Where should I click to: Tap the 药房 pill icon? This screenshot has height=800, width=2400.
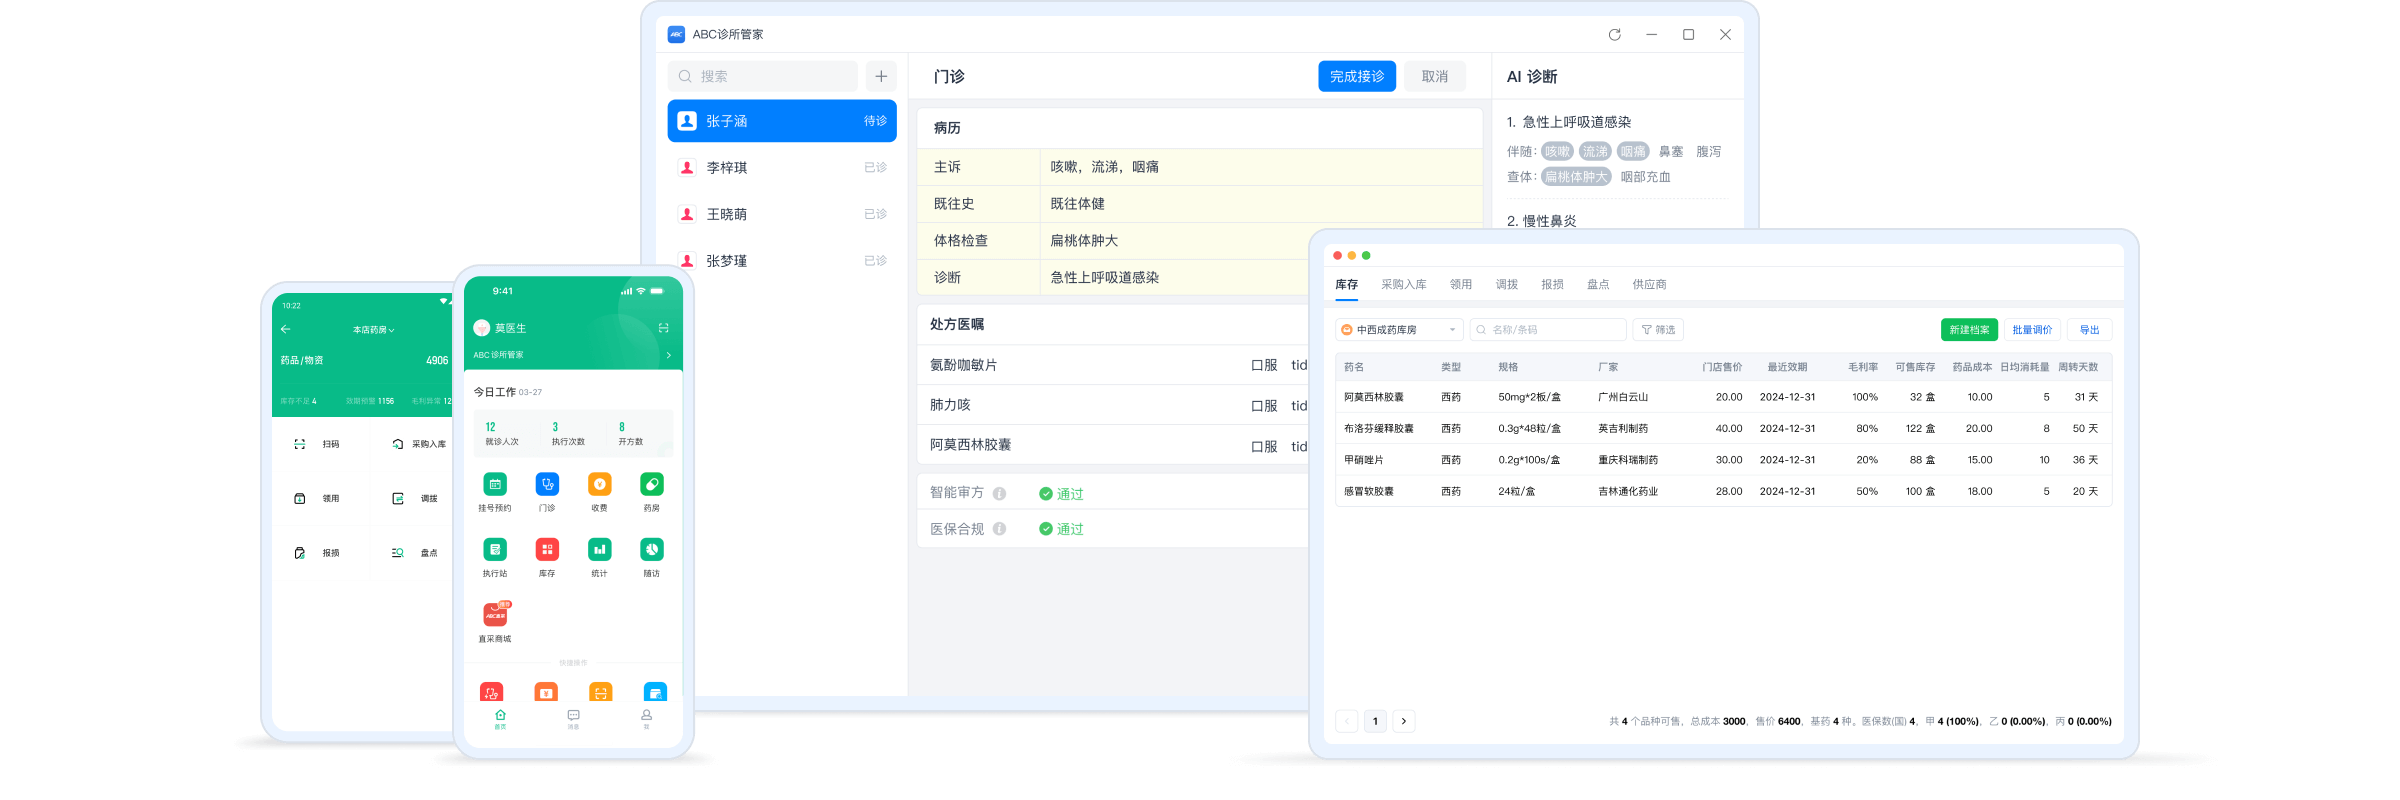[x=651, y=485]
